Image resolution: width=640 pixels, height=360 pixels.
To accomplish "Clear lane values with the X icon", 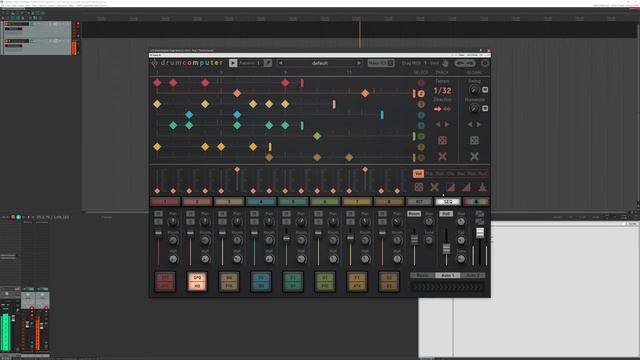I will click(434, 187).
